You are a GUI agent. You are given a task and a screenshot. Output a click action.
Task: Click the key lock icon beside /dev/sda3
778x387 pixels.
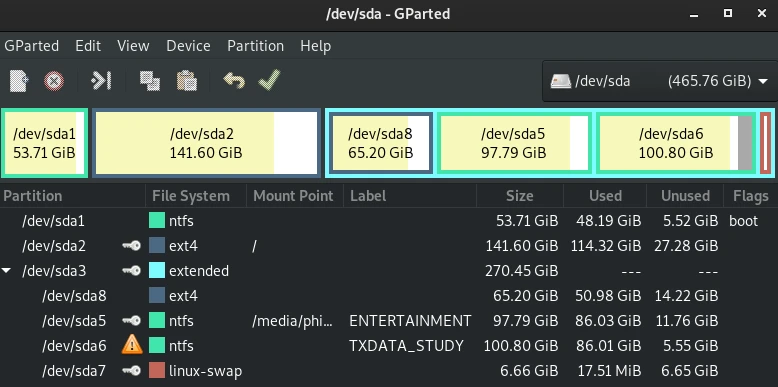click(x=131, y=271)
